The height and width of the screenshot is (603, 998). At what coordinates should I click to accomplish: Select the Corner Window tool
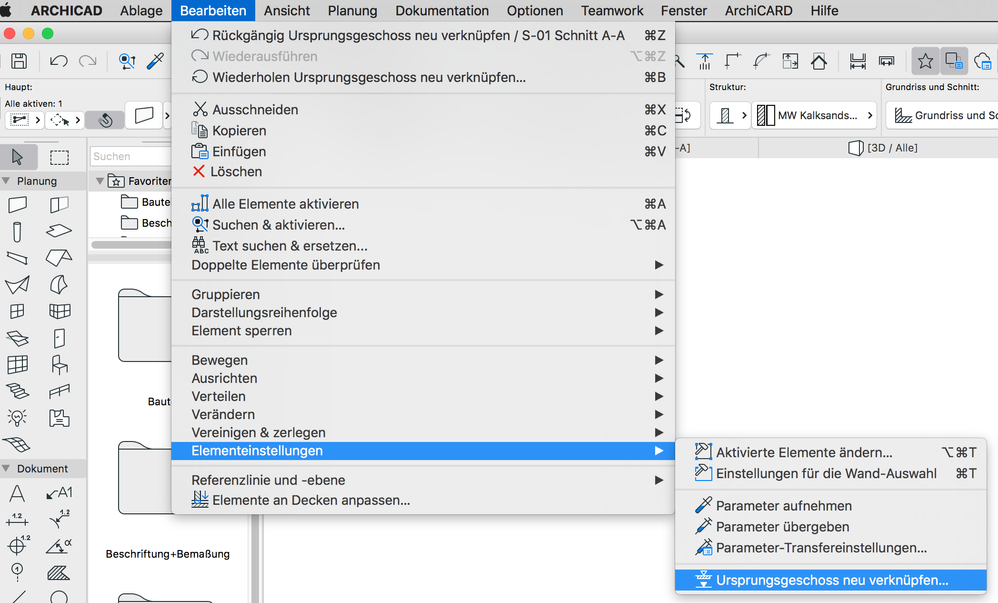point(59,311)
